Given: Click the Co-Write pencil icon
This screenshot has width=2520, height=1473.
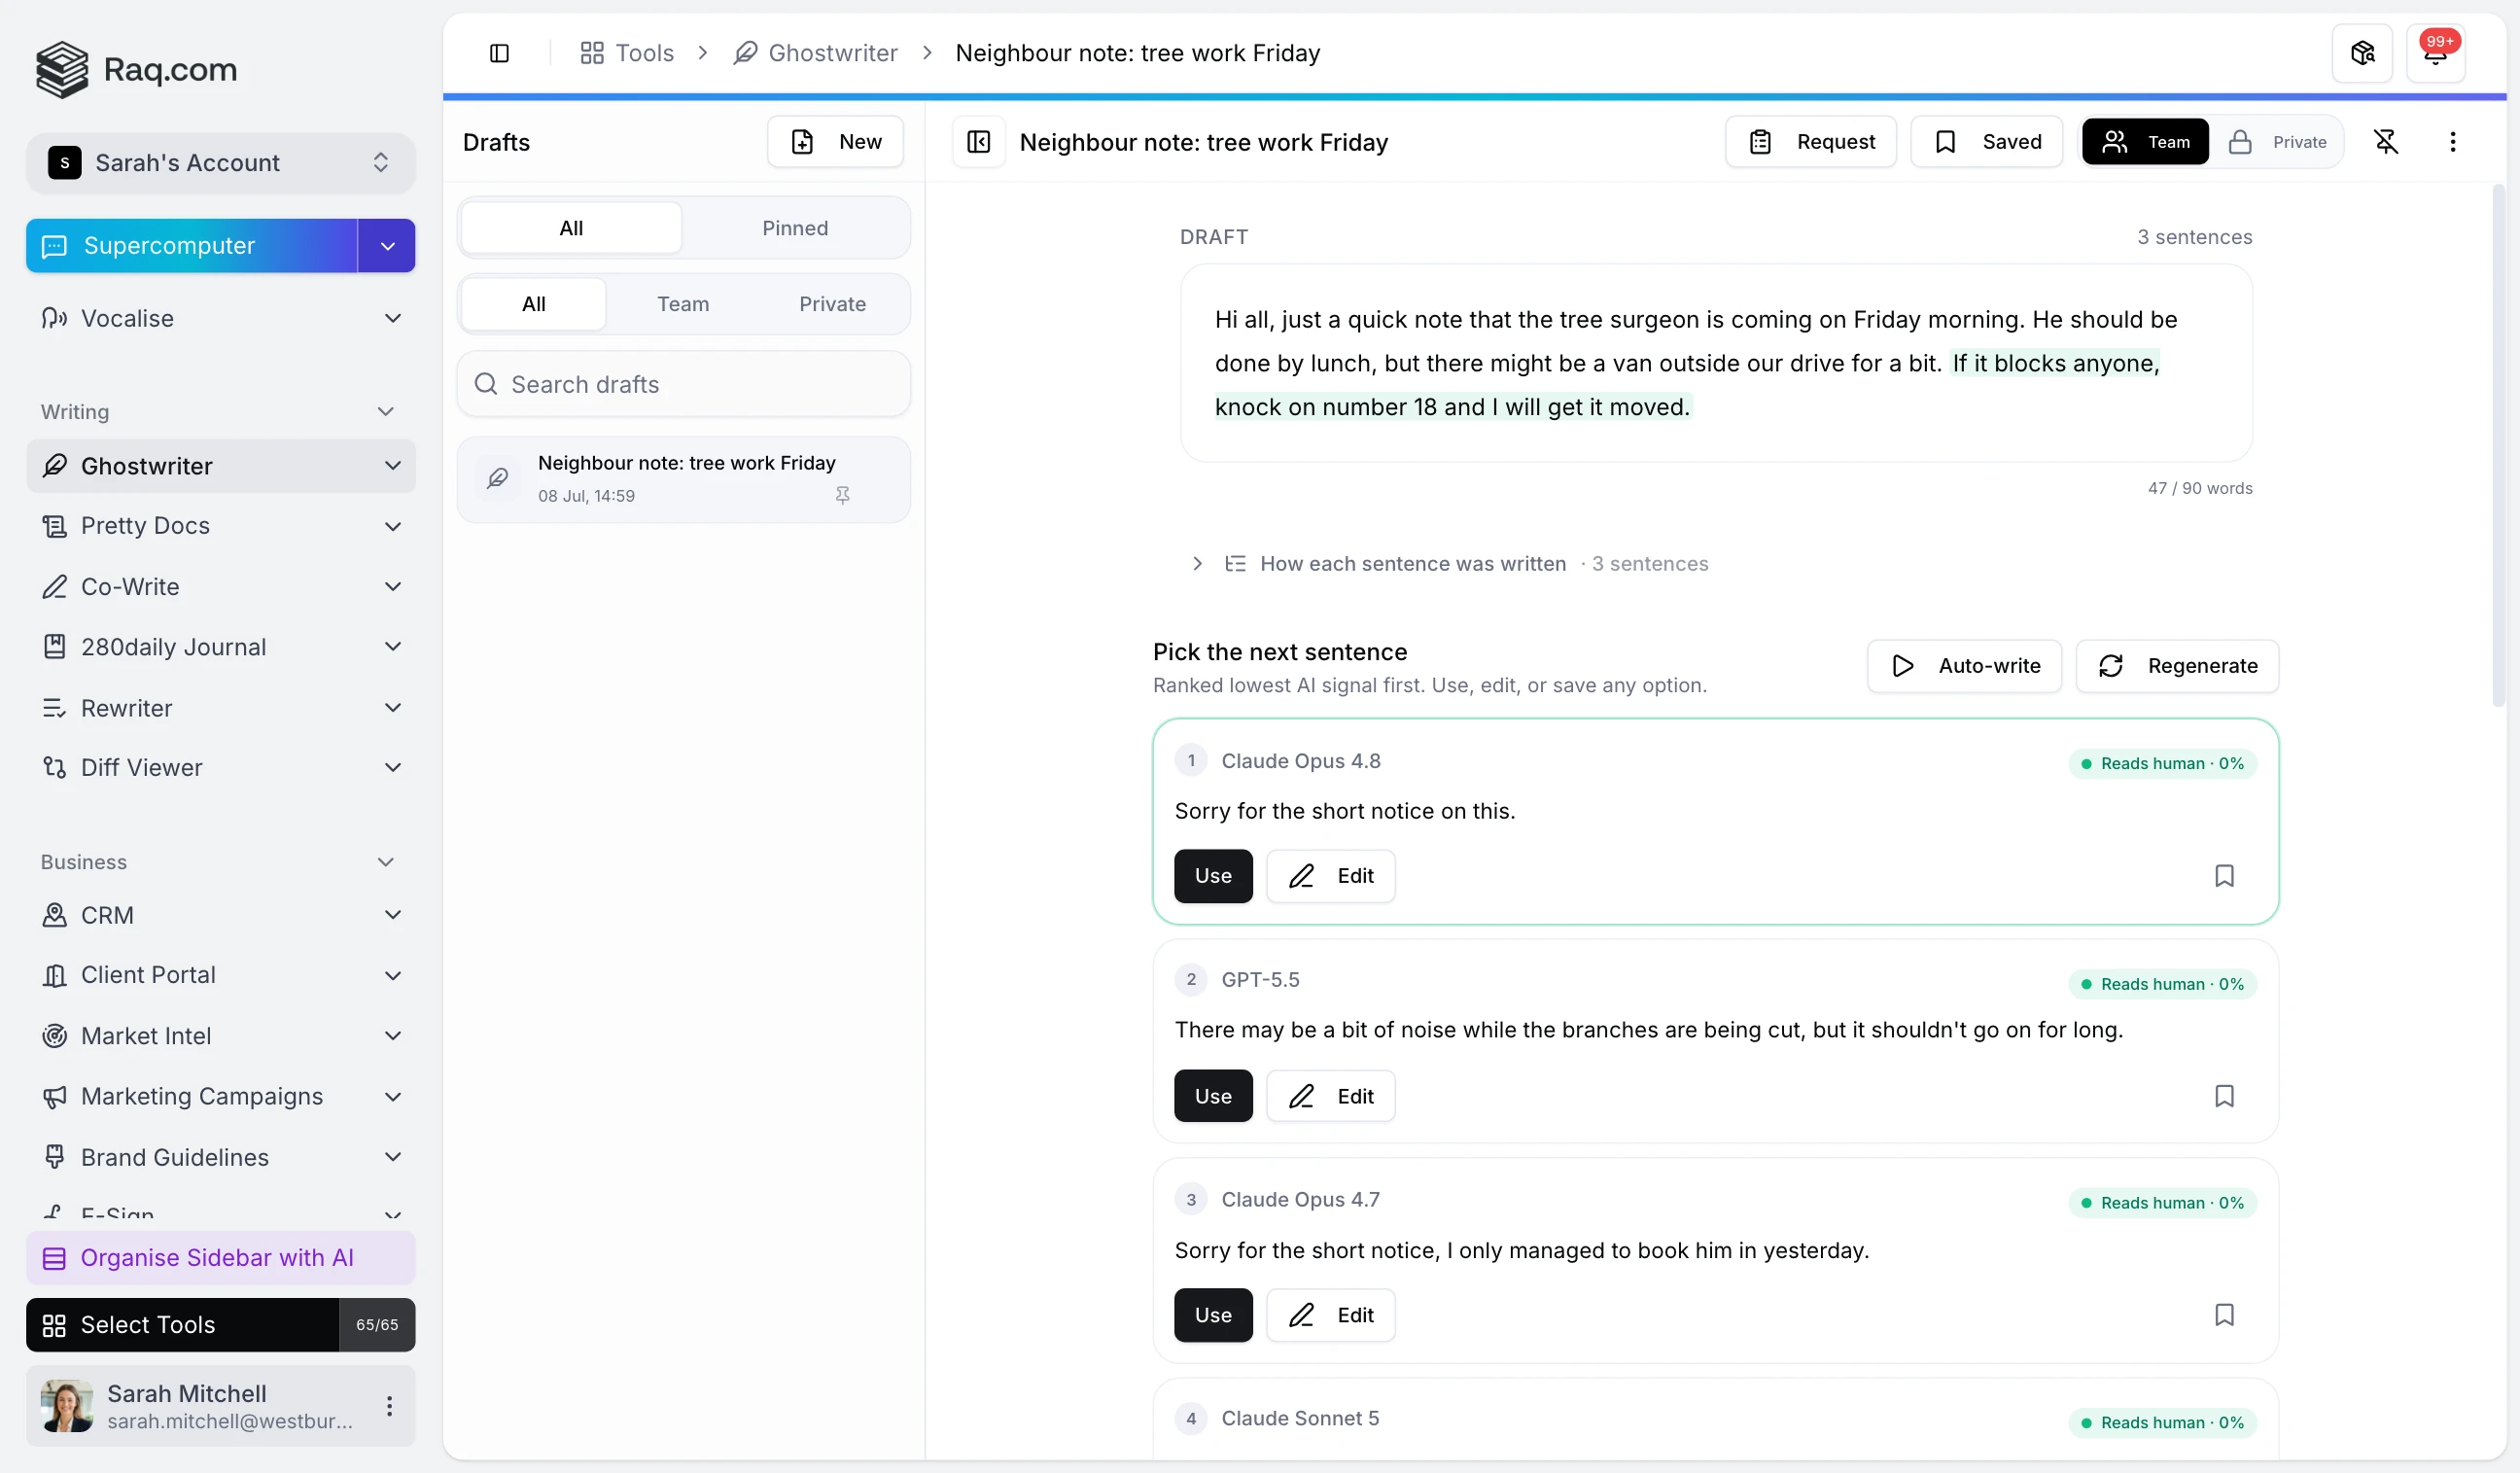Looking at the screenshot, I should [55, 587].
